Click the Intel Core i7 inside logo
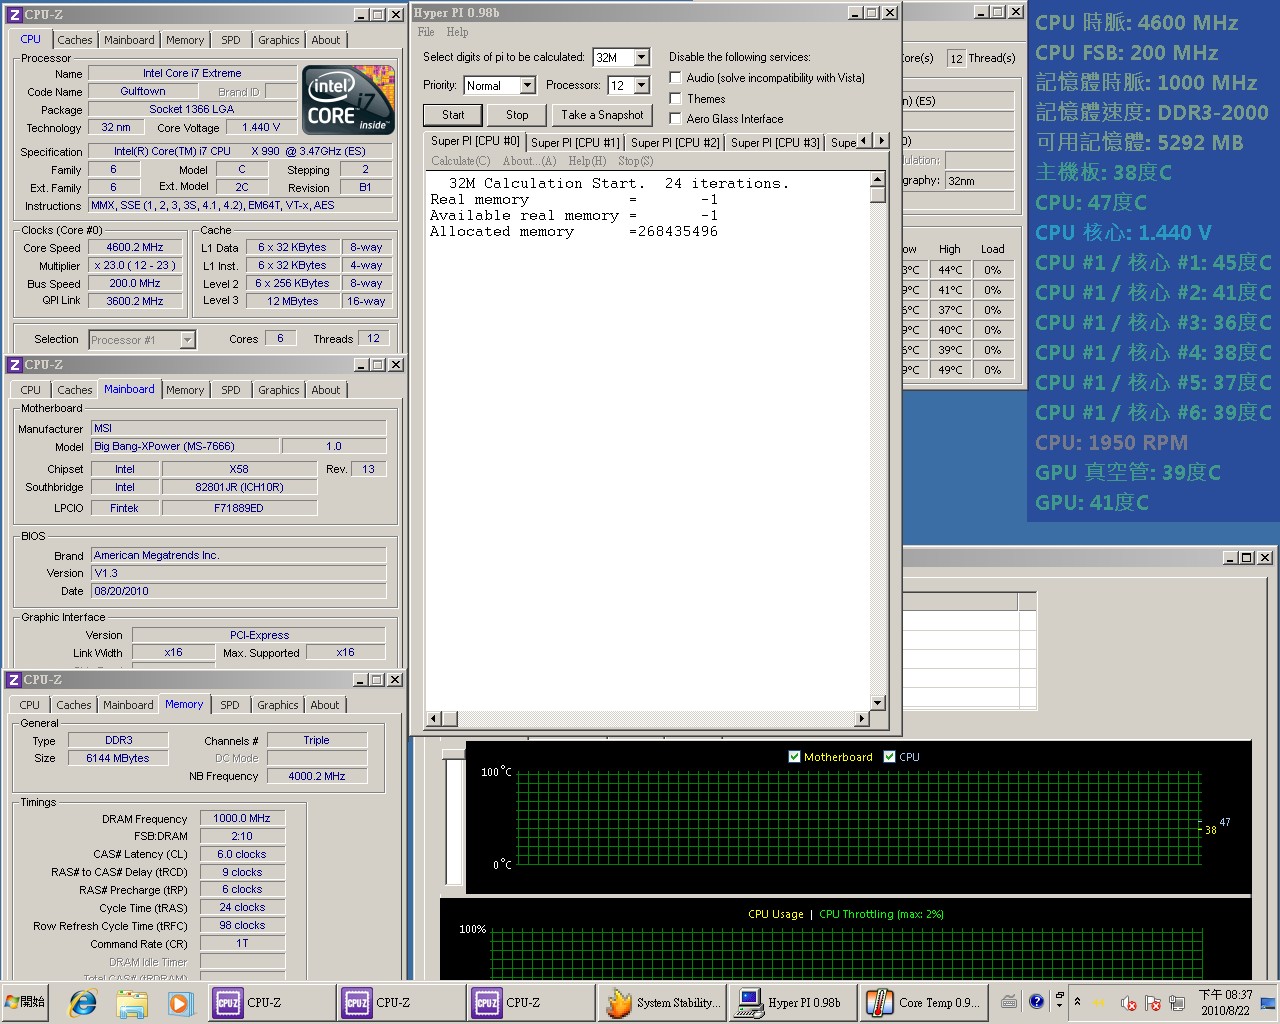 (x=348, y=100)
